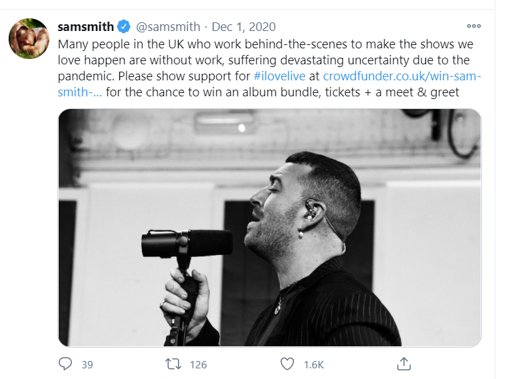Click the 126 retweets count
The image size is (506, 379).
(x=199, y=364)
